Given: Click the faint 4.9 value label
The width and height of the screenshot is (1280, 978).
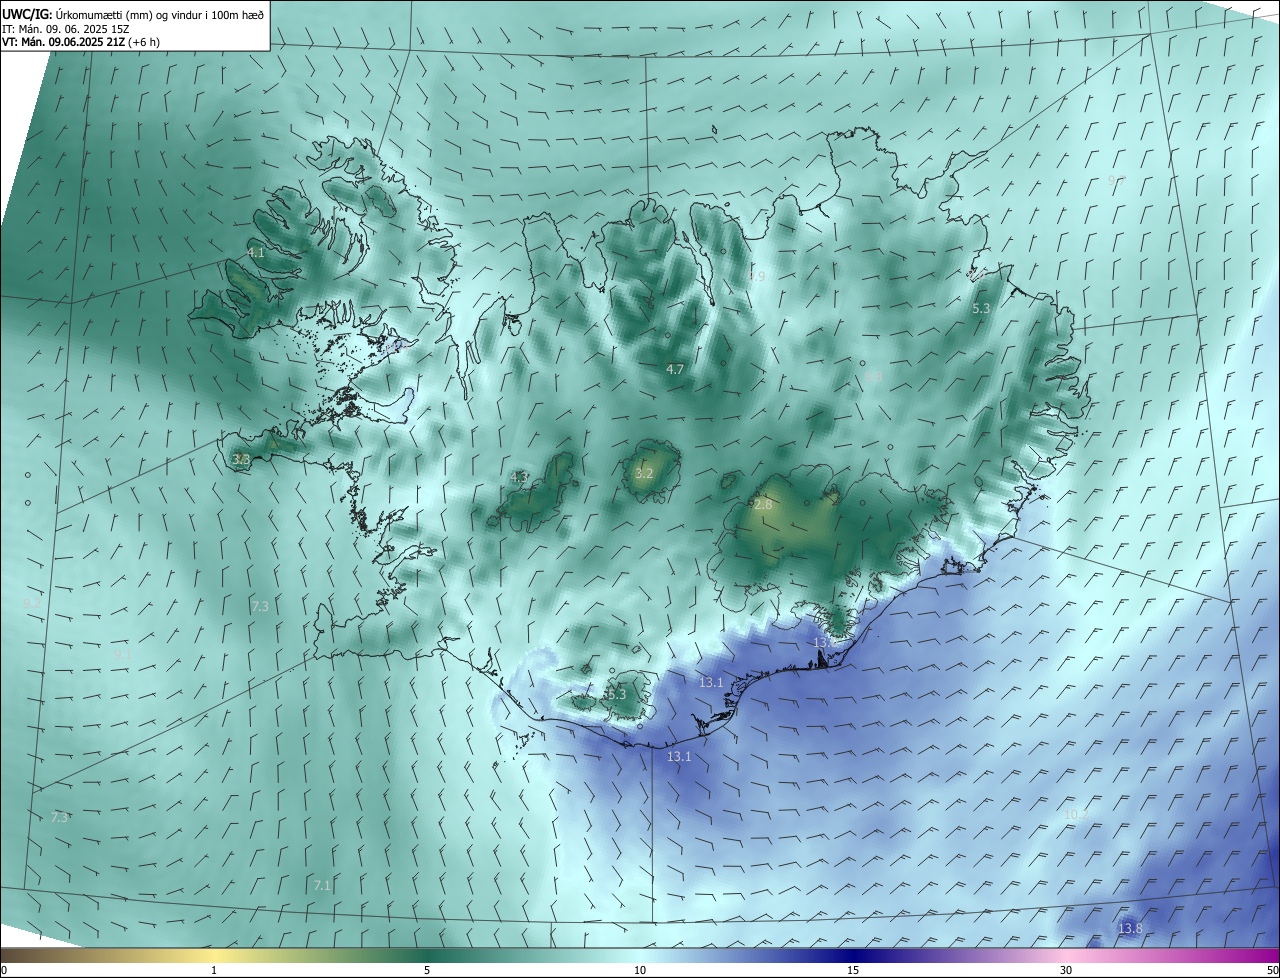Looking at the screenshot, I should click(756, 276).
